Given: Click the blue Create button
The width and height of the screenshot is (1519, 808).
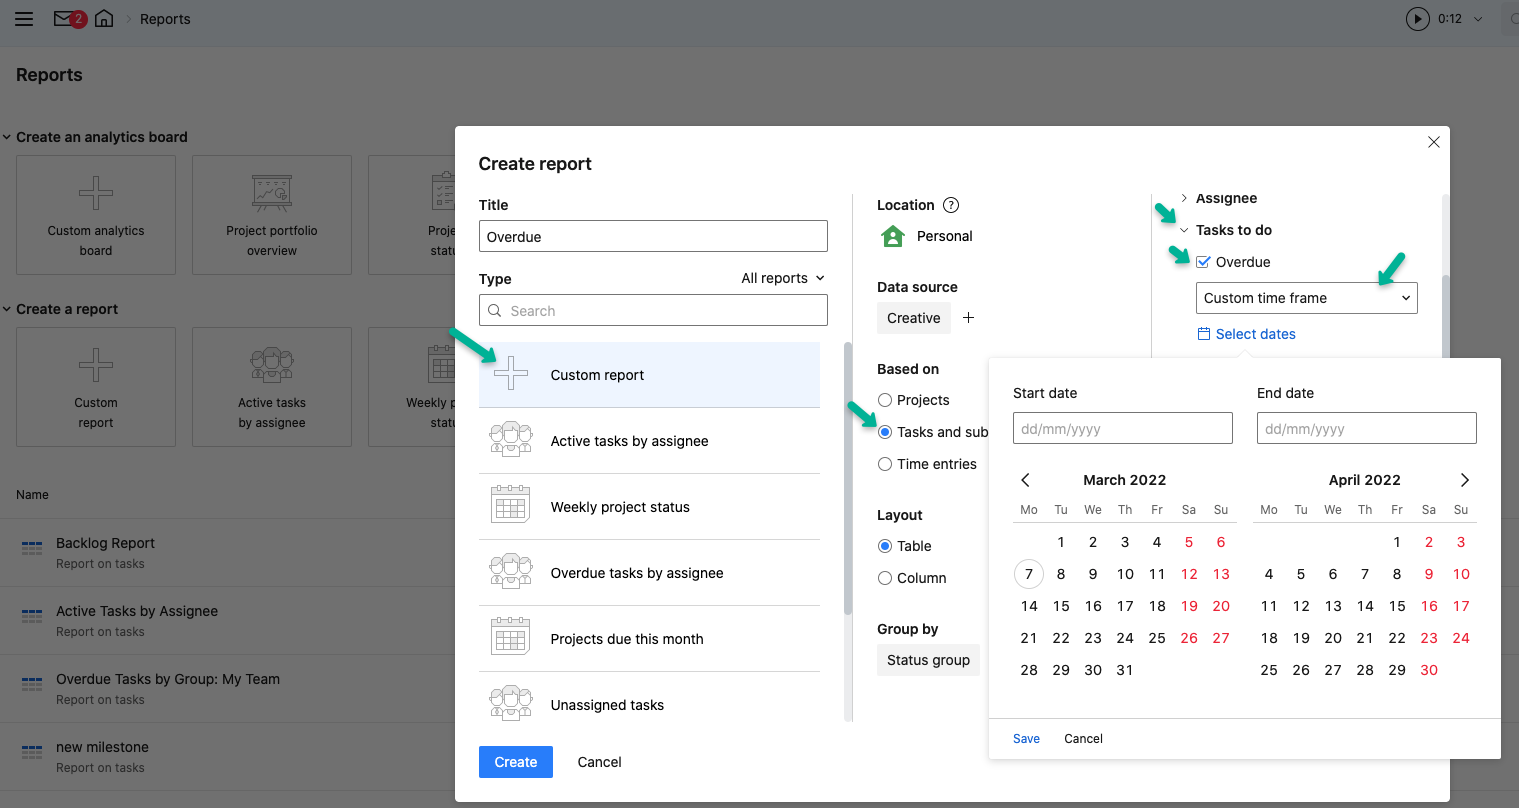Looking at the screenshot, I should [x=515, y=762].
